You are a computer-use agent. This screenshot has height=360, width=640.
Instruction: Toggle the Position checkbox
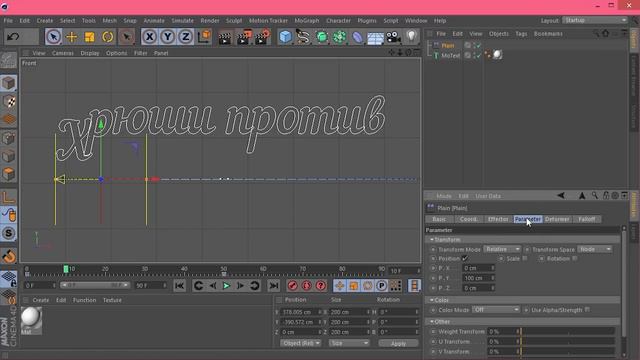click(465, 258)
